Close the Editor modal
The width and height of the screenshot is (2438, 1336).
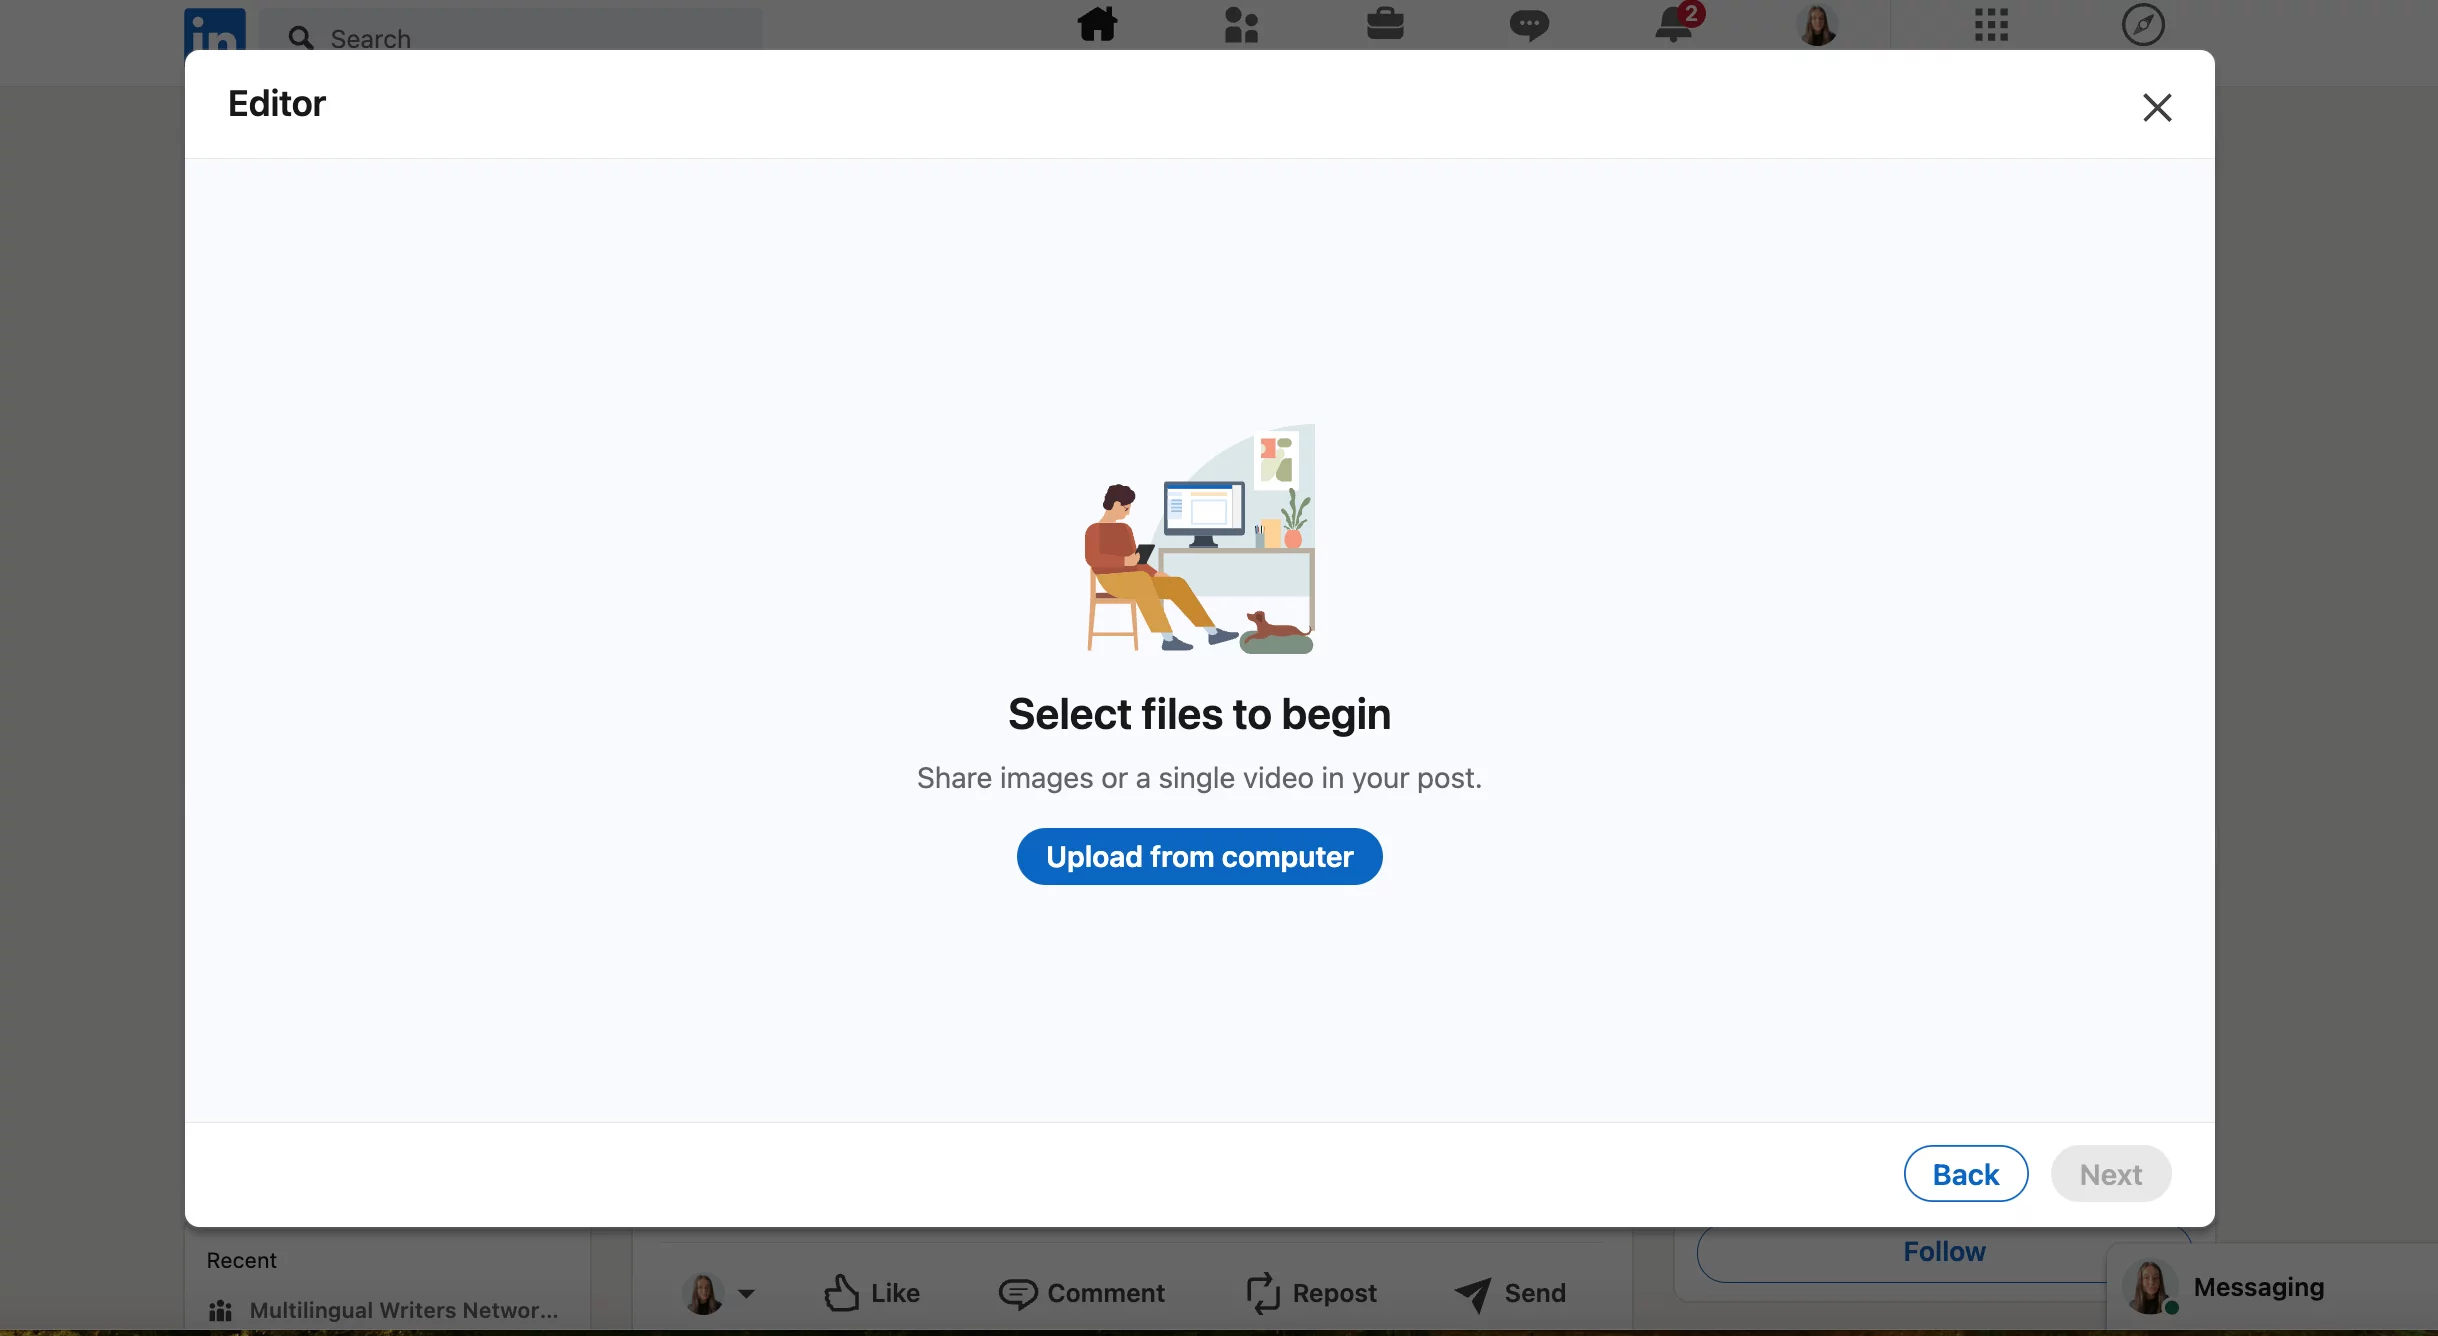pos(2157,104)
